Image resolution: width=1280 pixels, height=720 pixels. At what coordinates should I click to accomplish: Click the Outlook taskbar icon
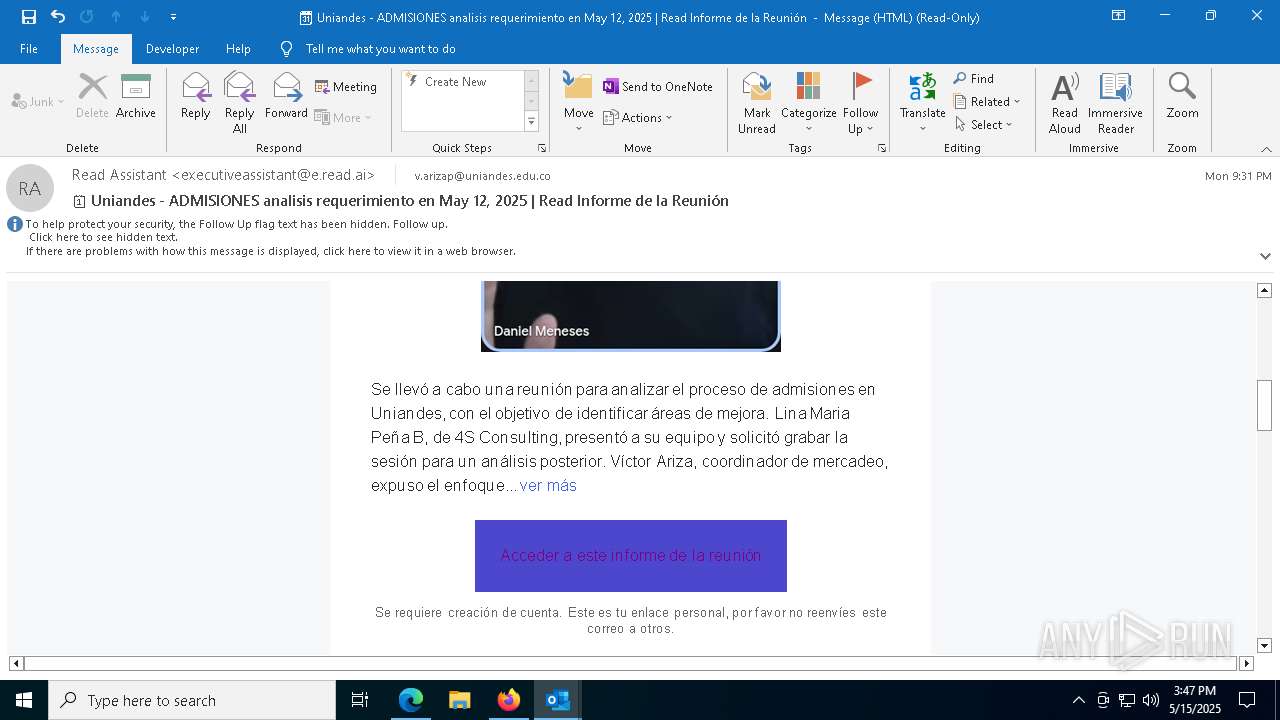pyautogui.click(x=558, y=700)
